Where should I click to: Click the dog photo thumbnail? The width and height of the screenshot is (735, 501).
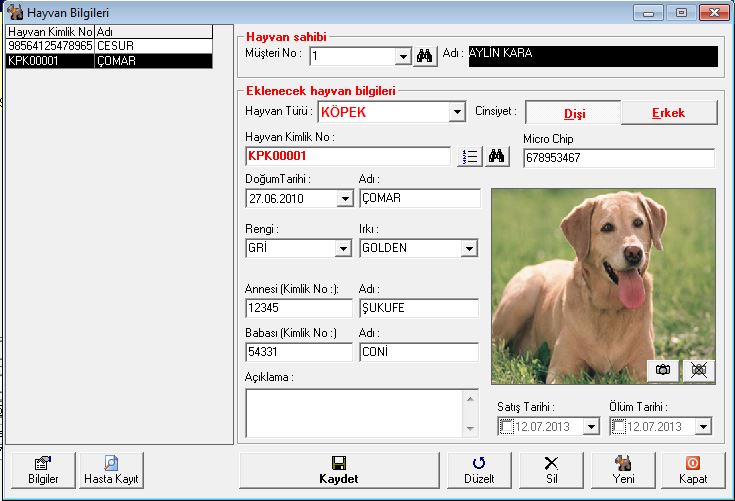coord(603,286)
